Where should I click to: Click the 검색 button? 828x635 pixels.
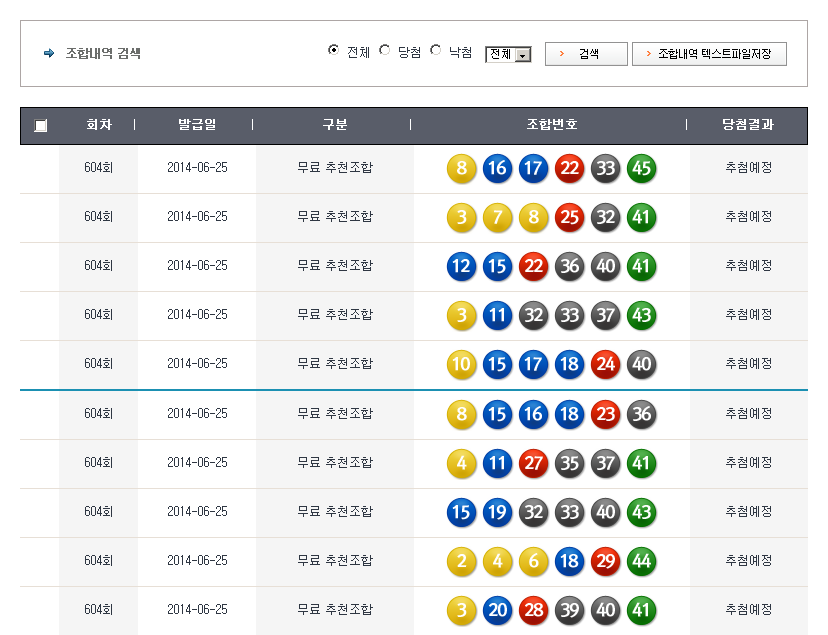point(586,54)
